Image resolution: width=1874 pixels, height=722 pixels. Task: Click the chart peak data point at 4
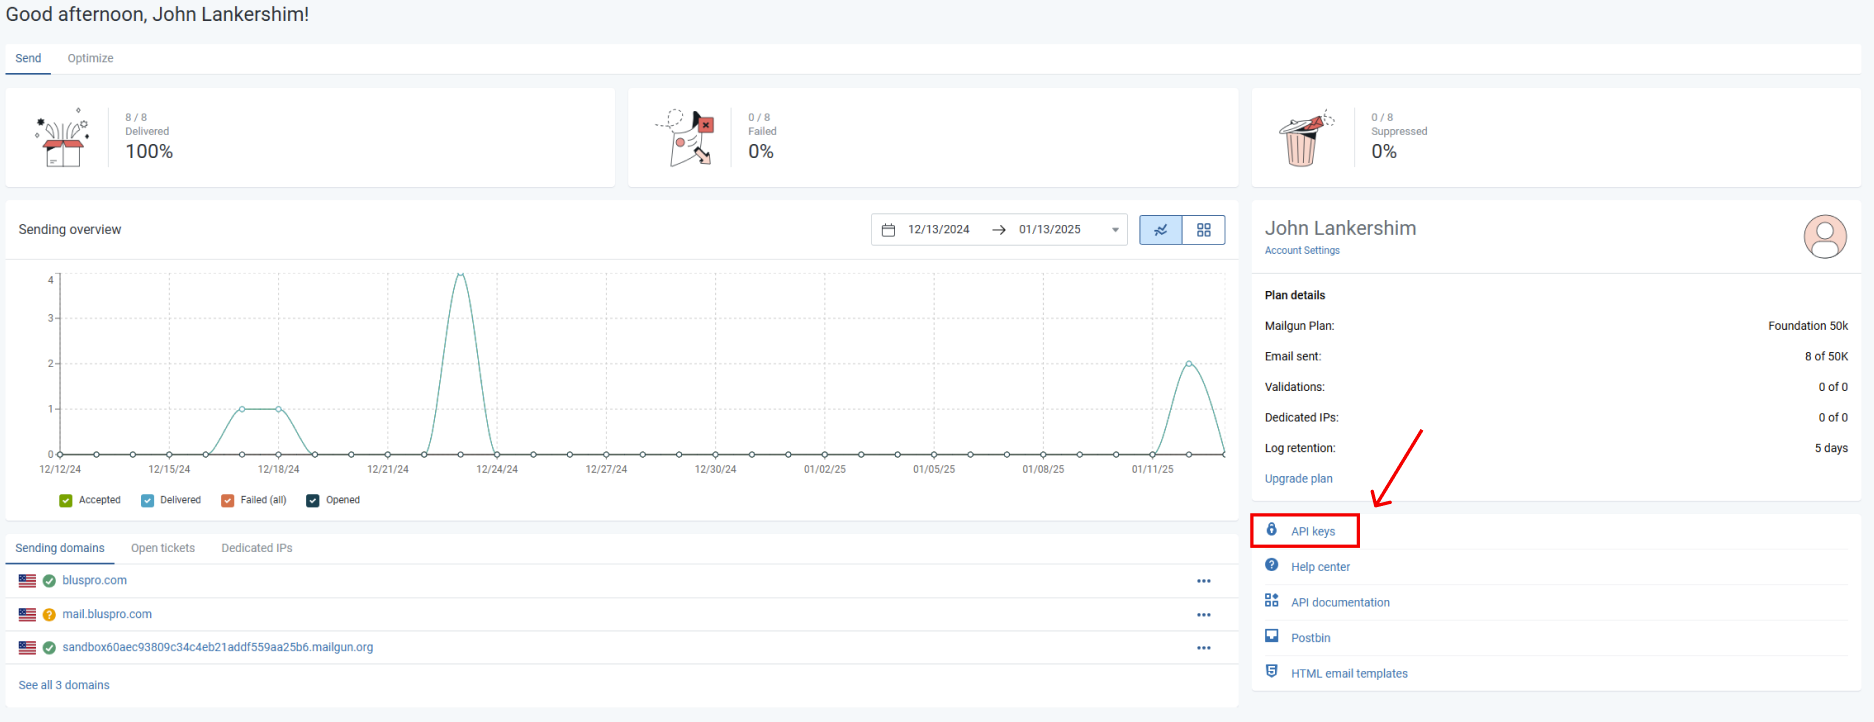pyautogui.click(x=460, y=273)
